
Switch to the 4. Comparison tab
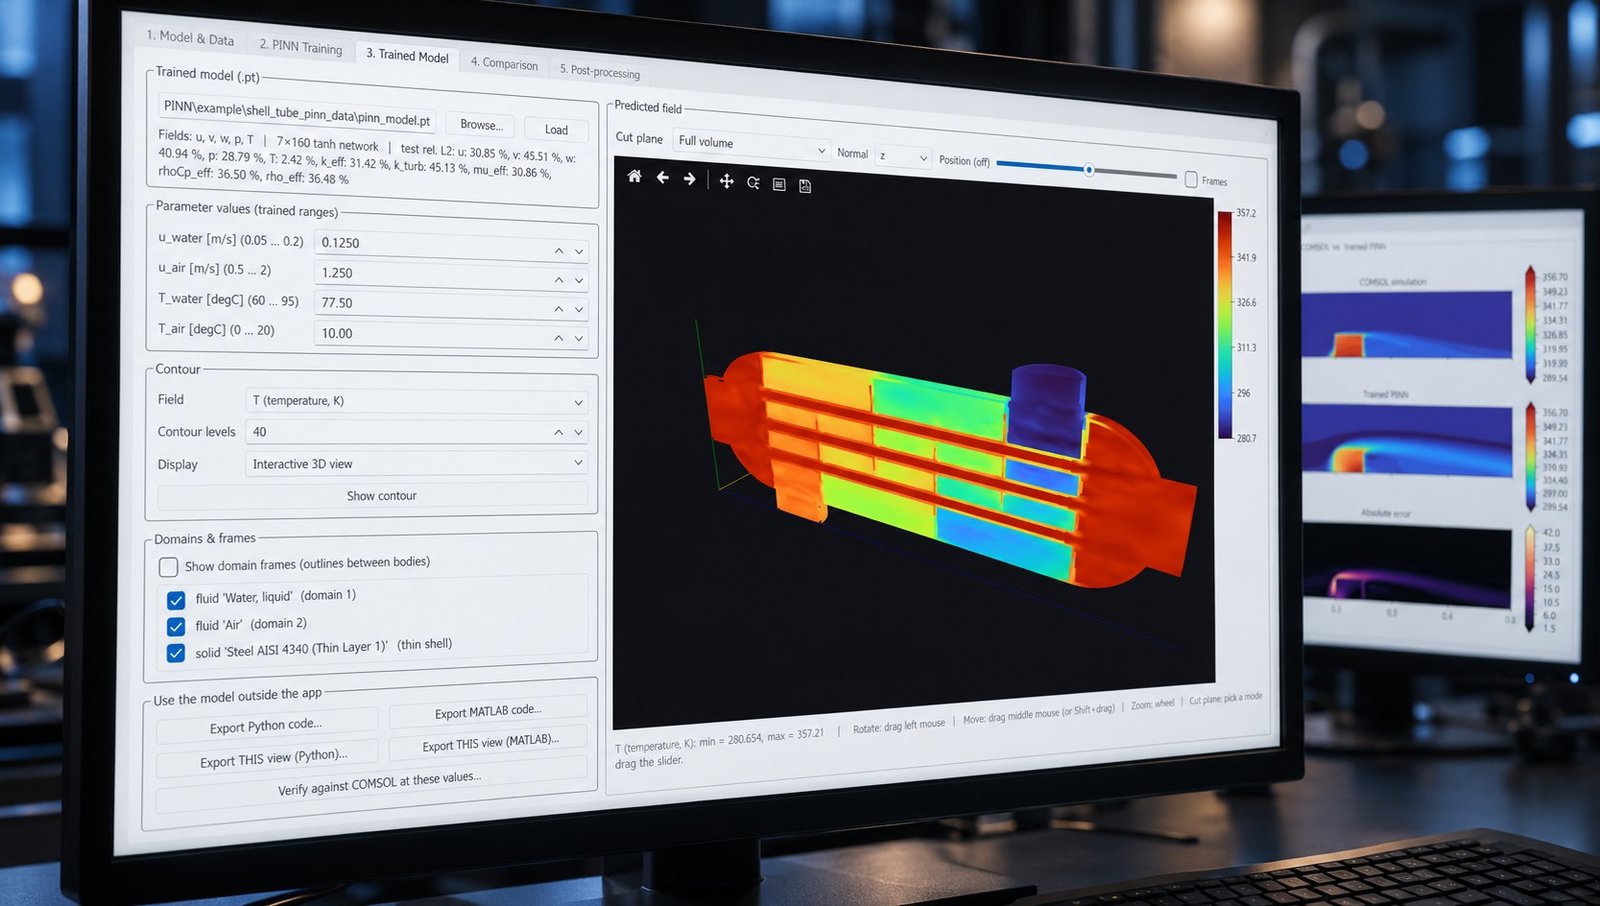tap(504, 63)
